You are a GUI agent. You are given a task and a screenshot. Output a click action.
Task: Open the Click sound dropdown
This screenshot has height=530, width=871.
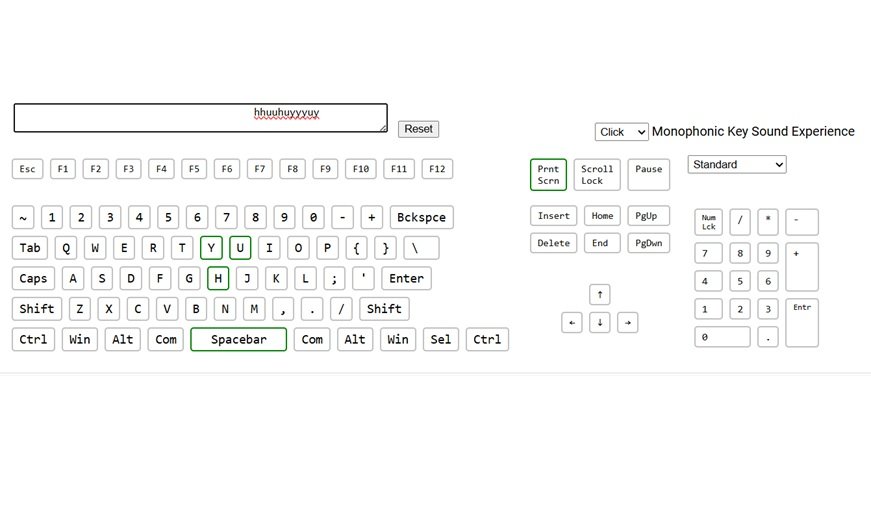tap(621, 132)
